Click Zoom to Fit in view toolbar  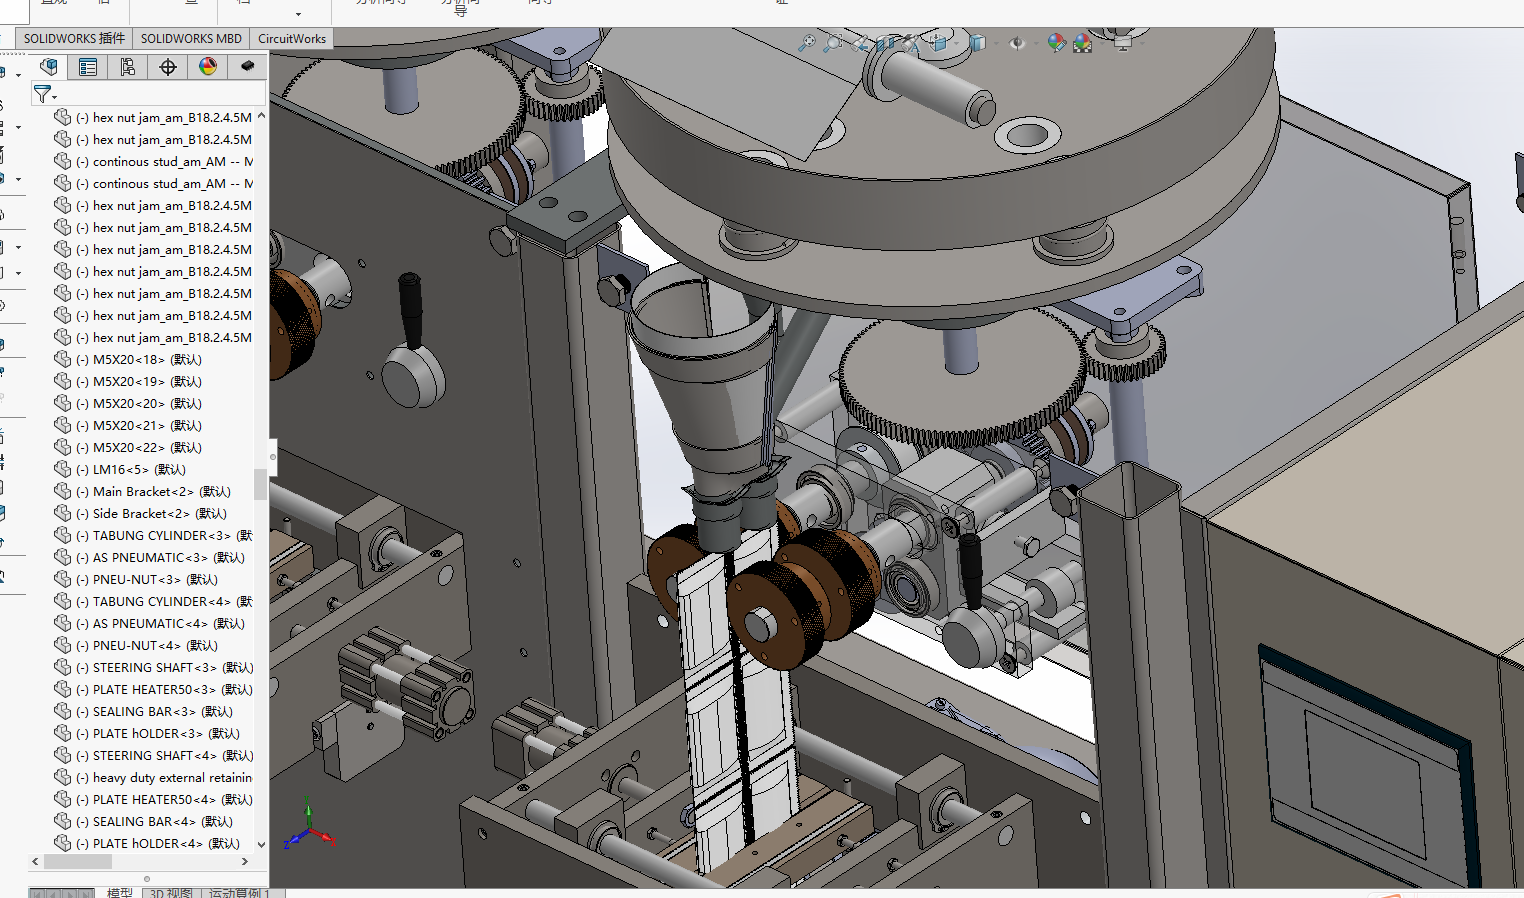tap(807, 43)
